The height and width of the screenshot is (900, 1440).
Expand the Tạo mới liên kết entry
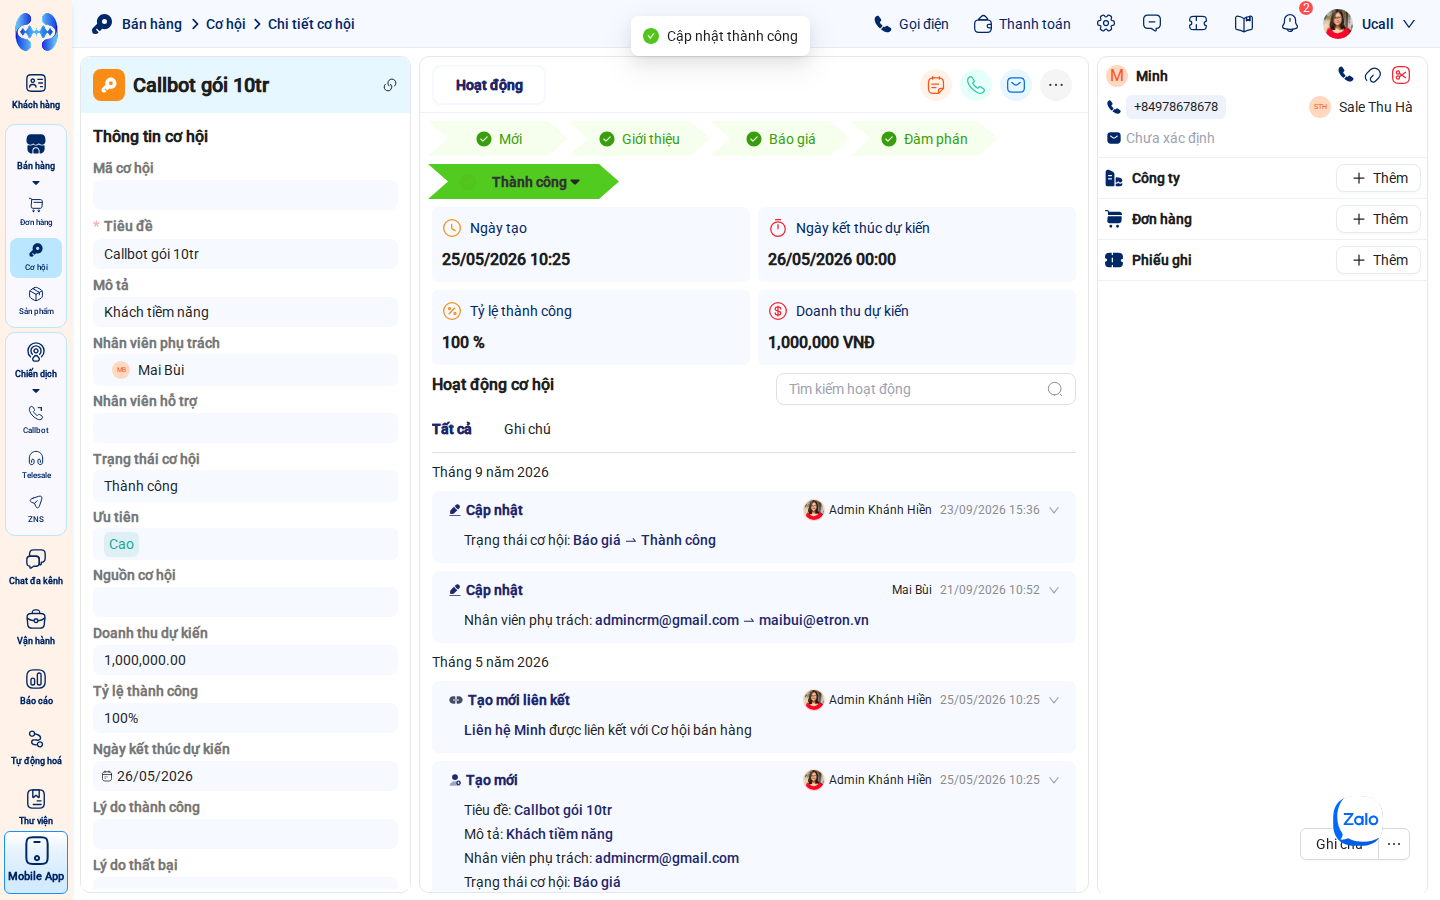tap(1054, 700)
